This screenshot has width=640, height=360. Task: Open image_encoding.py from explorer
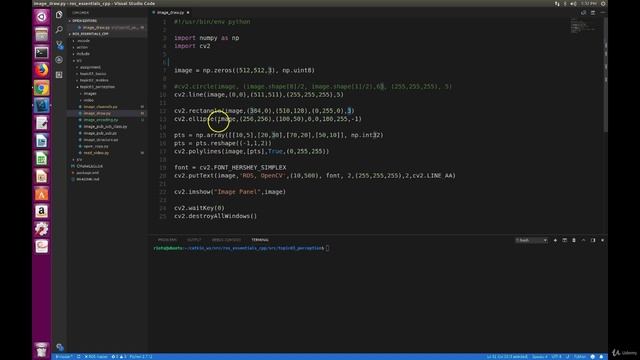point(100,120)
